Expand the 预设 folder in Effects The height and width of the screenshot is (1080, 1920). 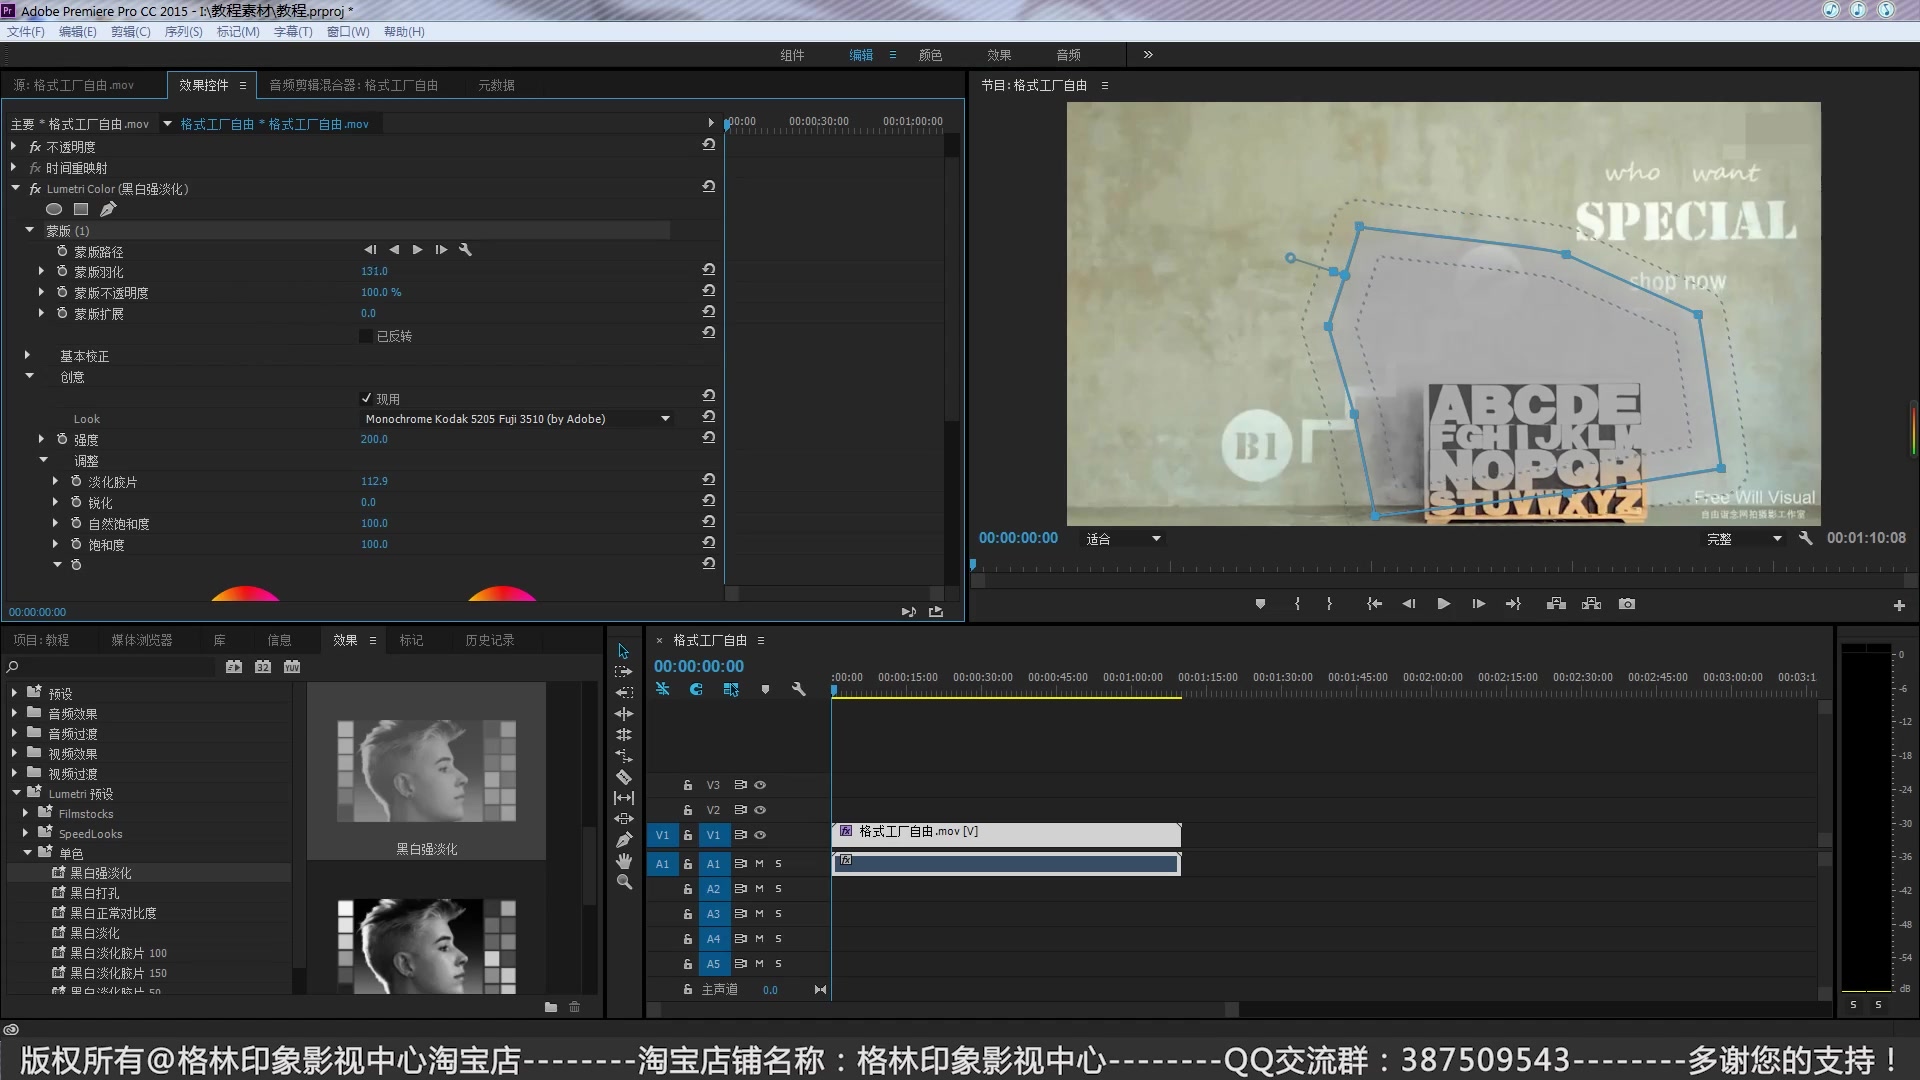(14, 692)
